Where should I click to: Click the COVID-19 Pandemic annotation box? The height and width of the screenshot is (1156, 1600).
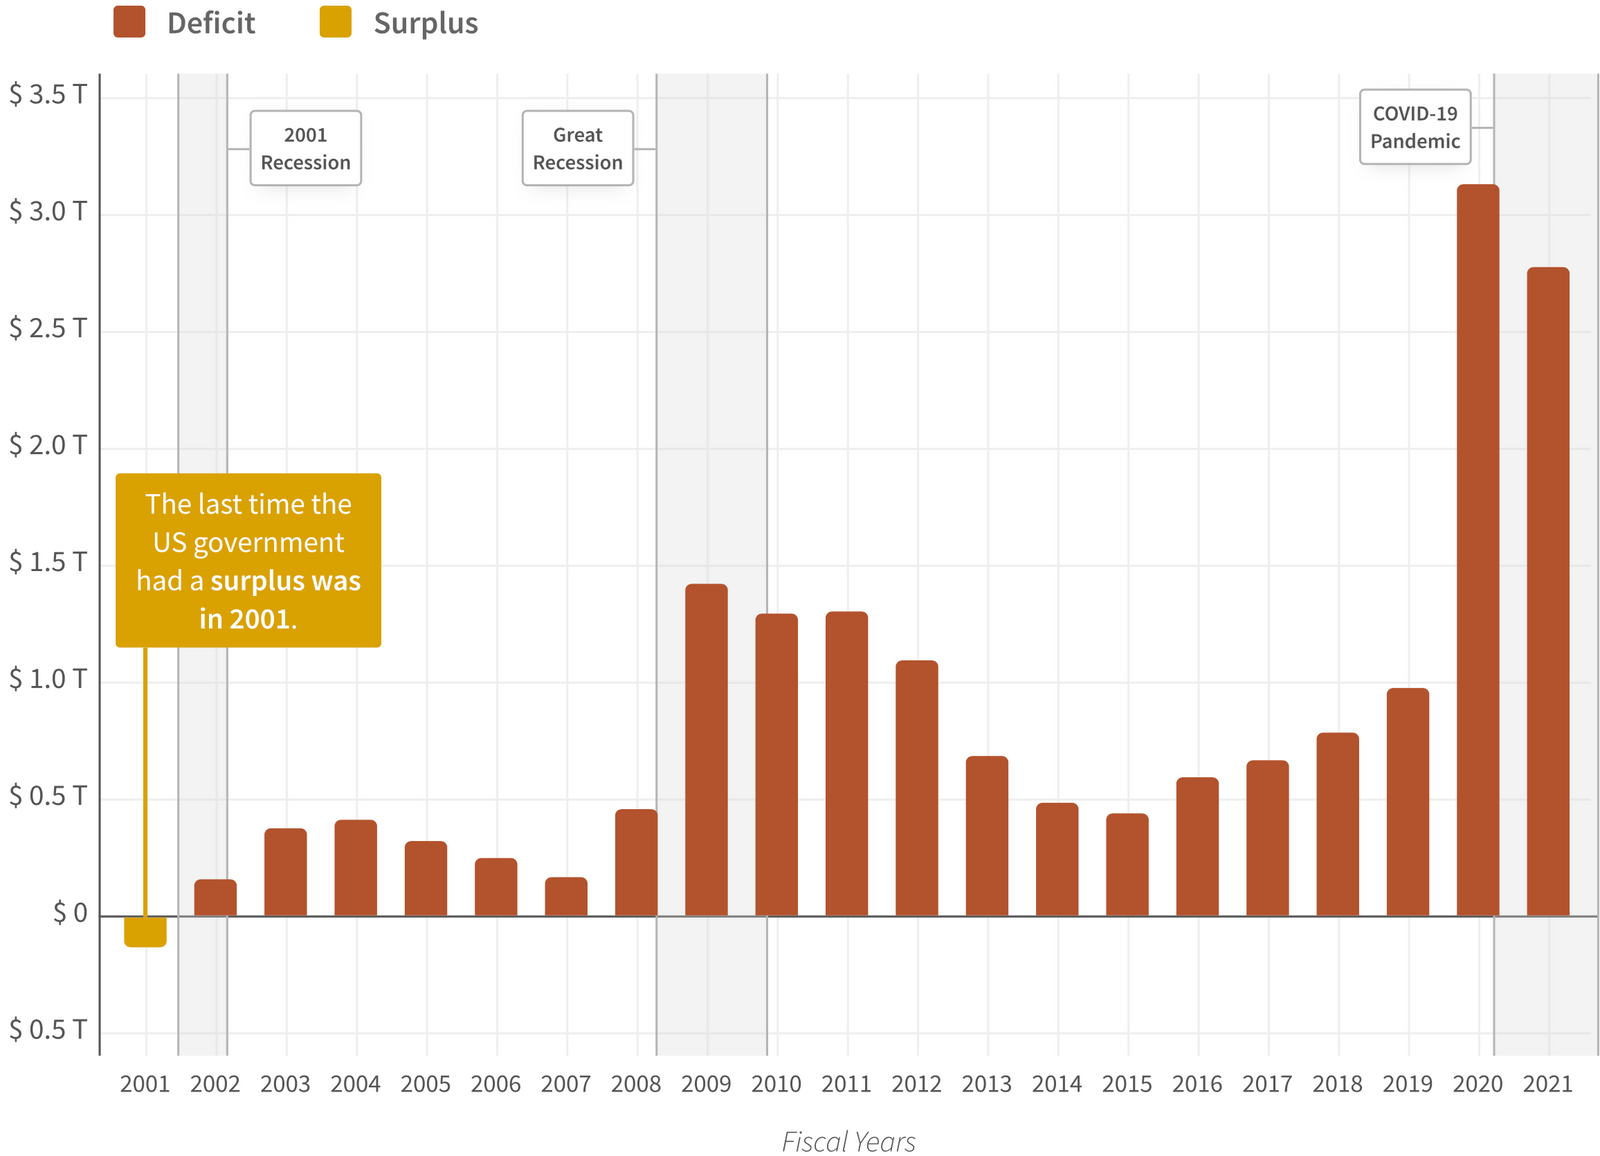tap(1415, 127)
